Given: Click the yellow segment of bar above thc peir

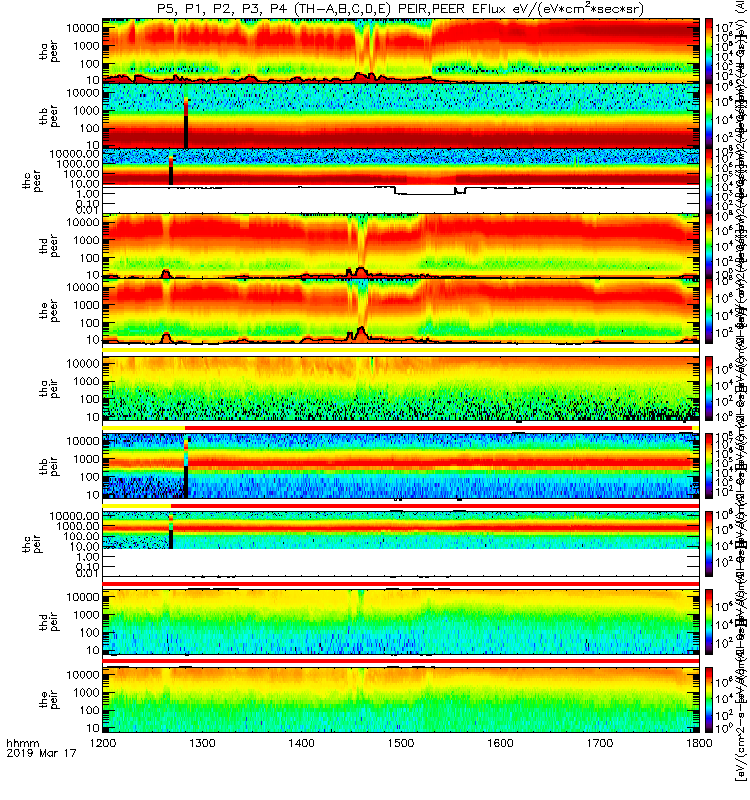Looking at the screenshot, I should 137,506.
